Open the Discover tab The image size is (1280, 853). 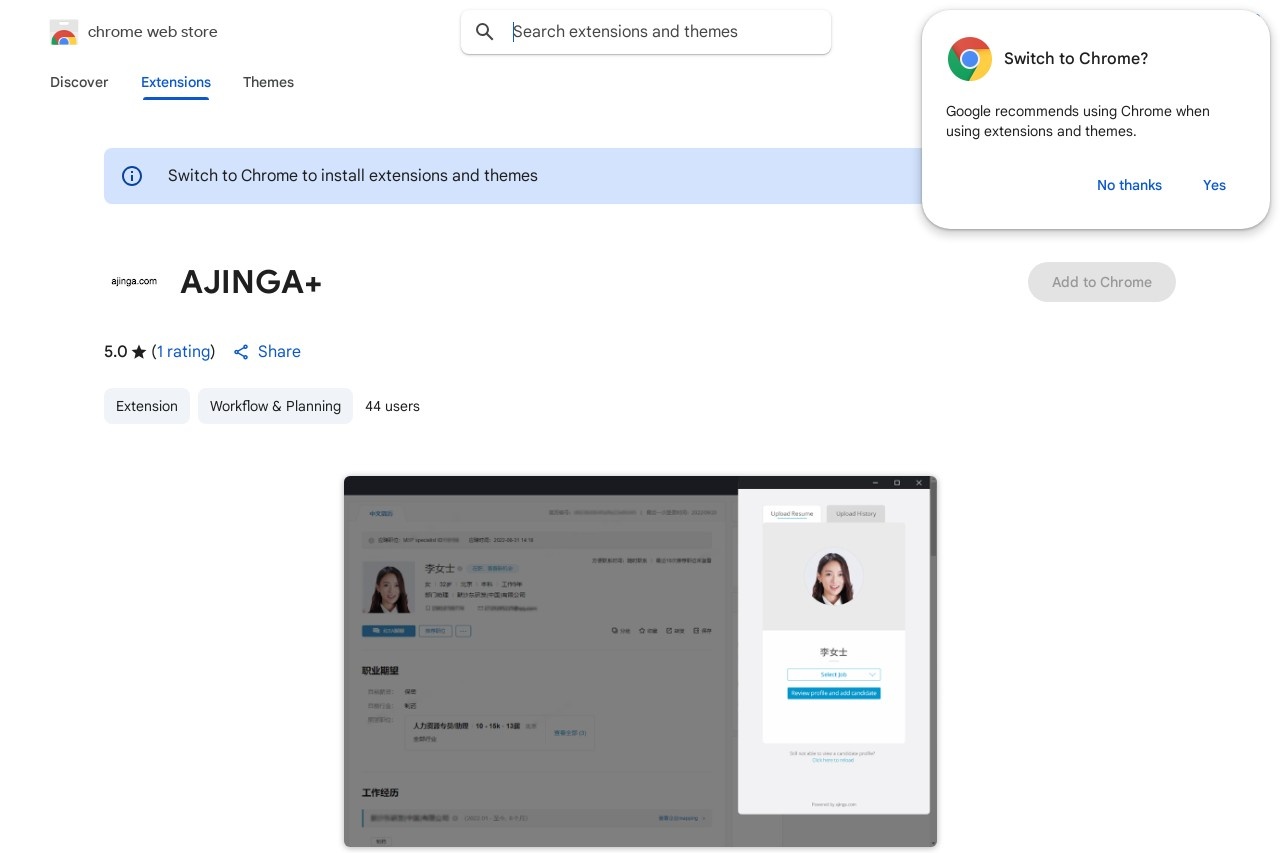pos(79,82)
